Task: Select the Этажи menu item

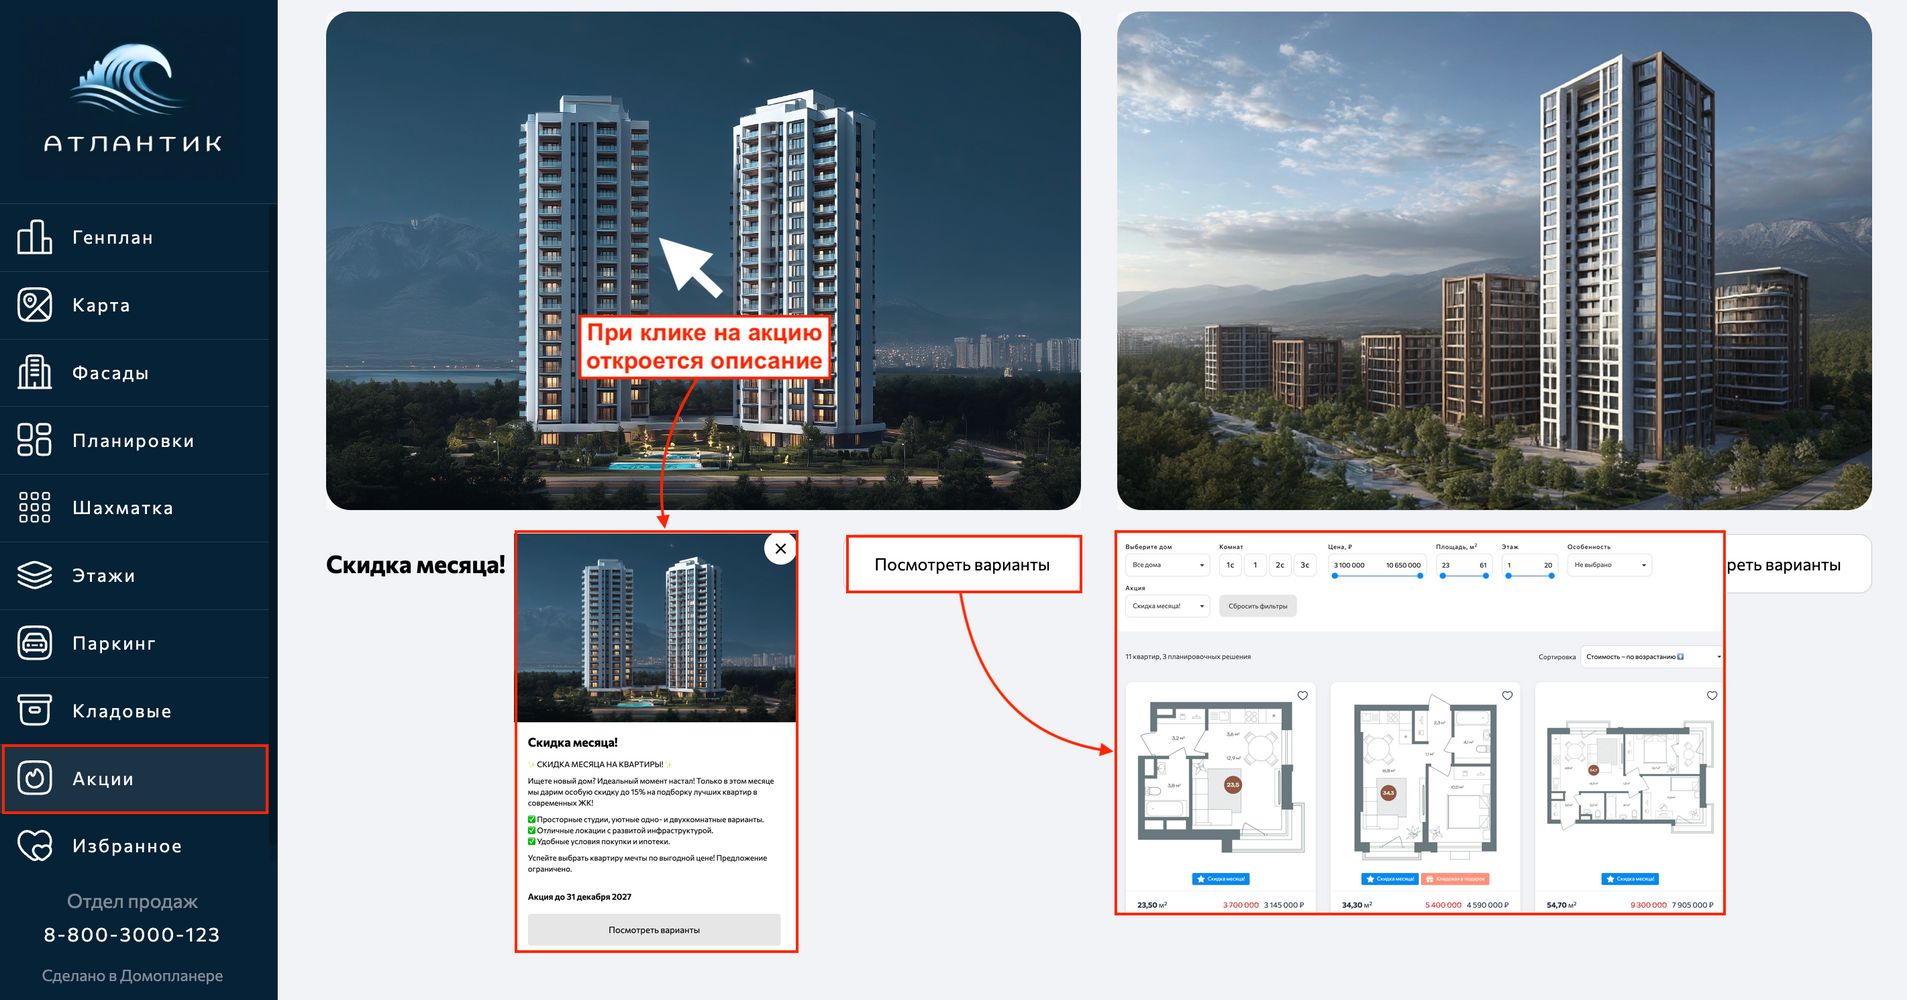Action: point(135,575)
